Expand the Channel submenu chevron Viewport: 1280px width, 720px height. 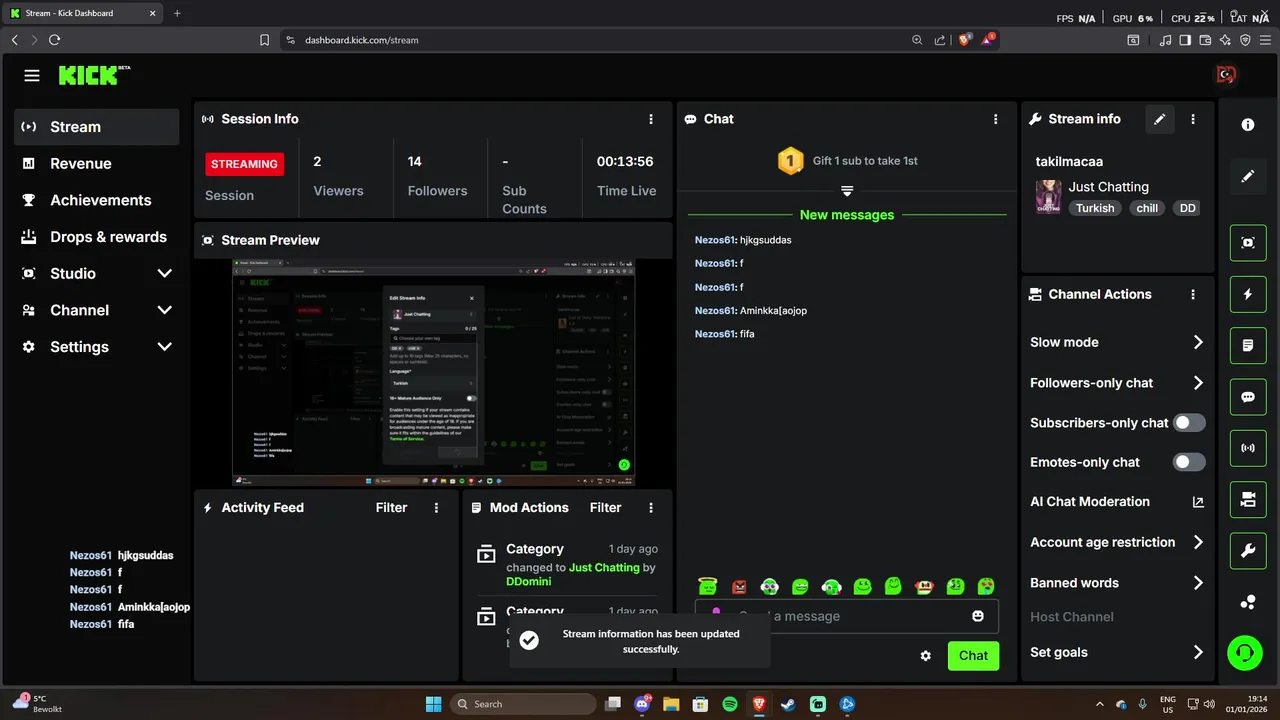(x=165, y=310)
